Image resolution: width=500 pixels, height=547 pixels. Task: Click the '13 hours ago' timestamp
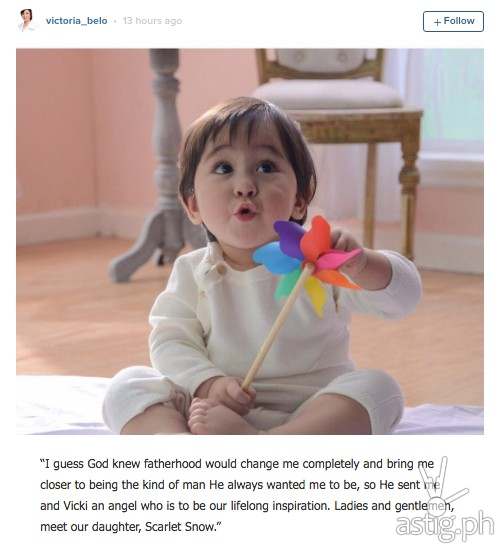[x=152, y=21]
